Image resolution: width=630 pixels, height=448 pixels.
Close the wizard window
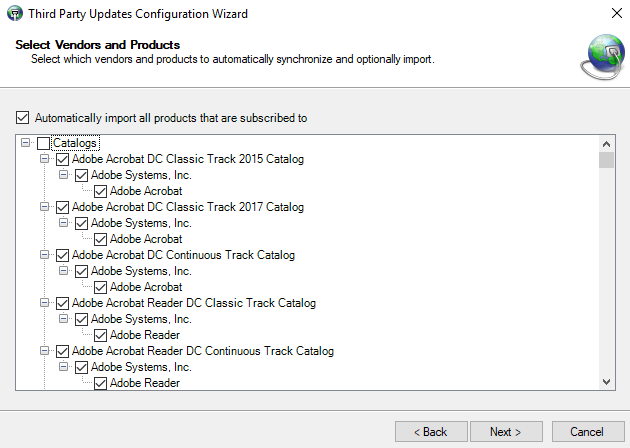point(611,14)
